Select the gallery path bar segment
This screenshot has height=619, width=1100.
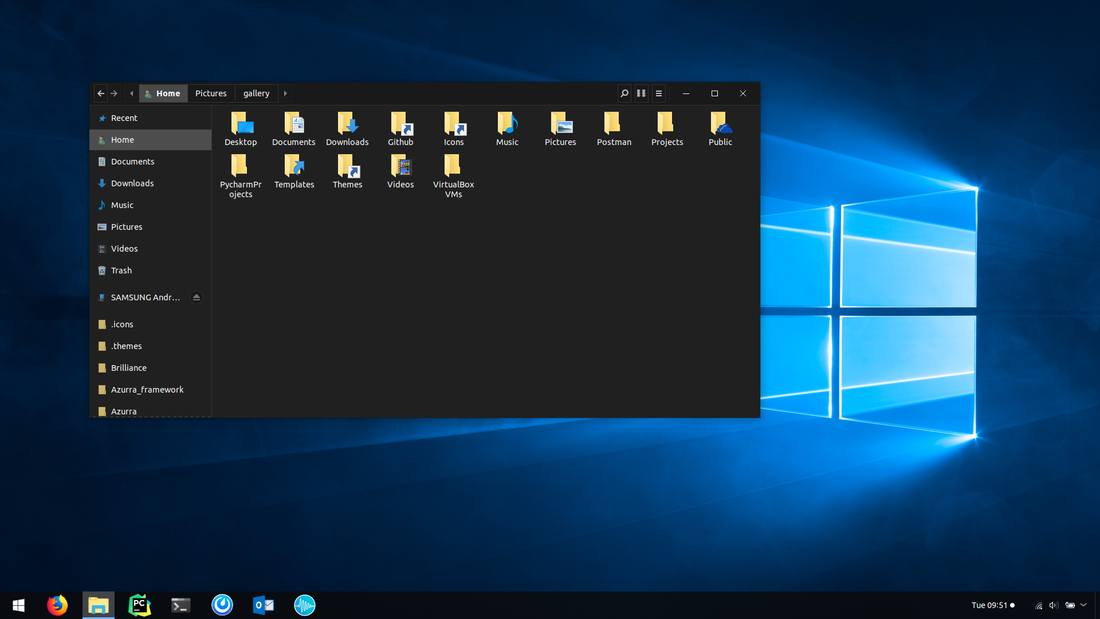256,93
